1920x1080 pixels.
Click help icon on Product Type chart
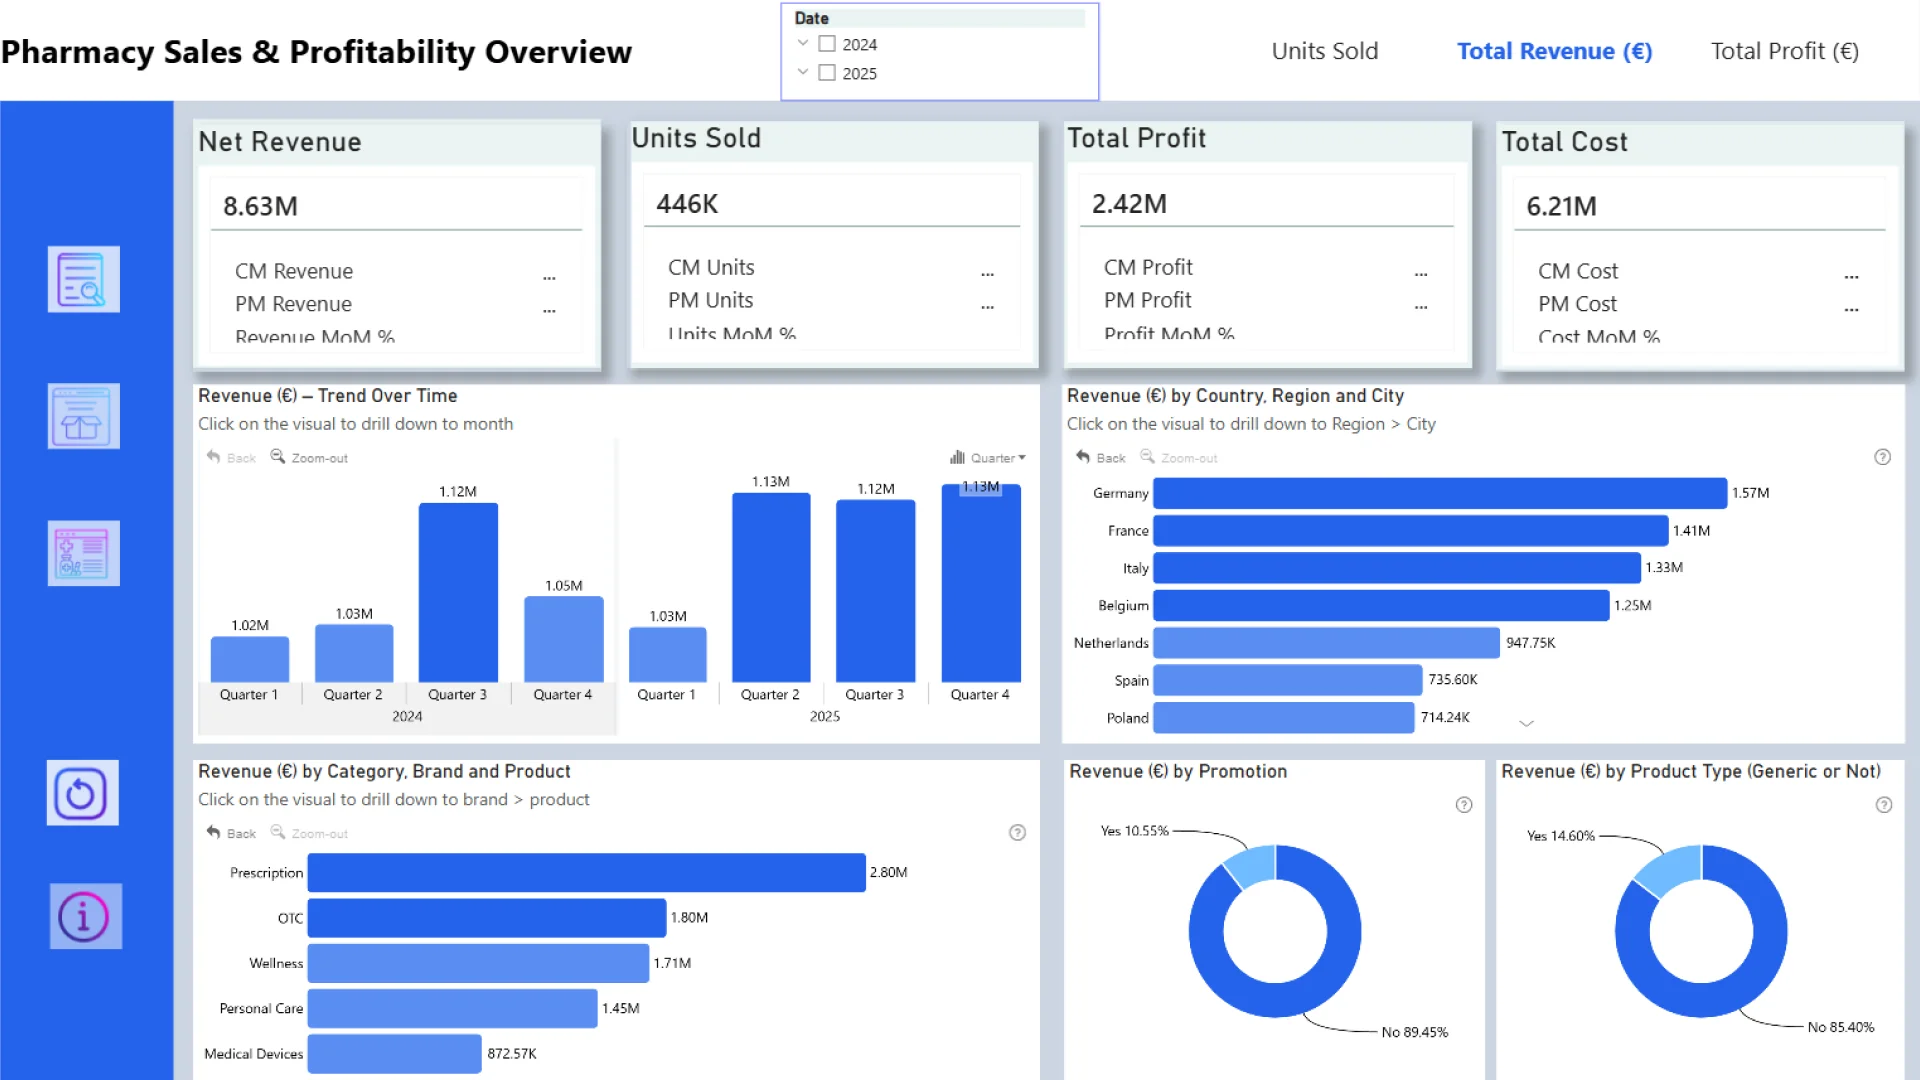tap(1884, 805)
